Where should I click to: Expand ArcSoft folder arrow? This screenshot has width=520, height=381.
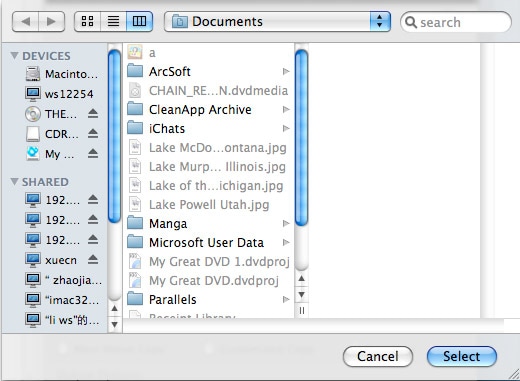point(286,71)
